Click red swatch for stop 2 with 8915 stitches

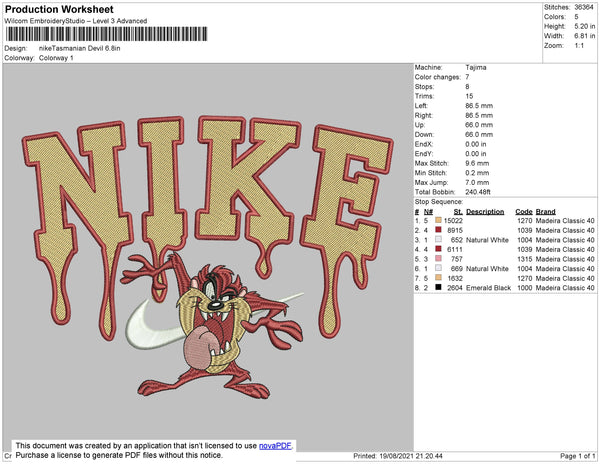tap(438, 230)
